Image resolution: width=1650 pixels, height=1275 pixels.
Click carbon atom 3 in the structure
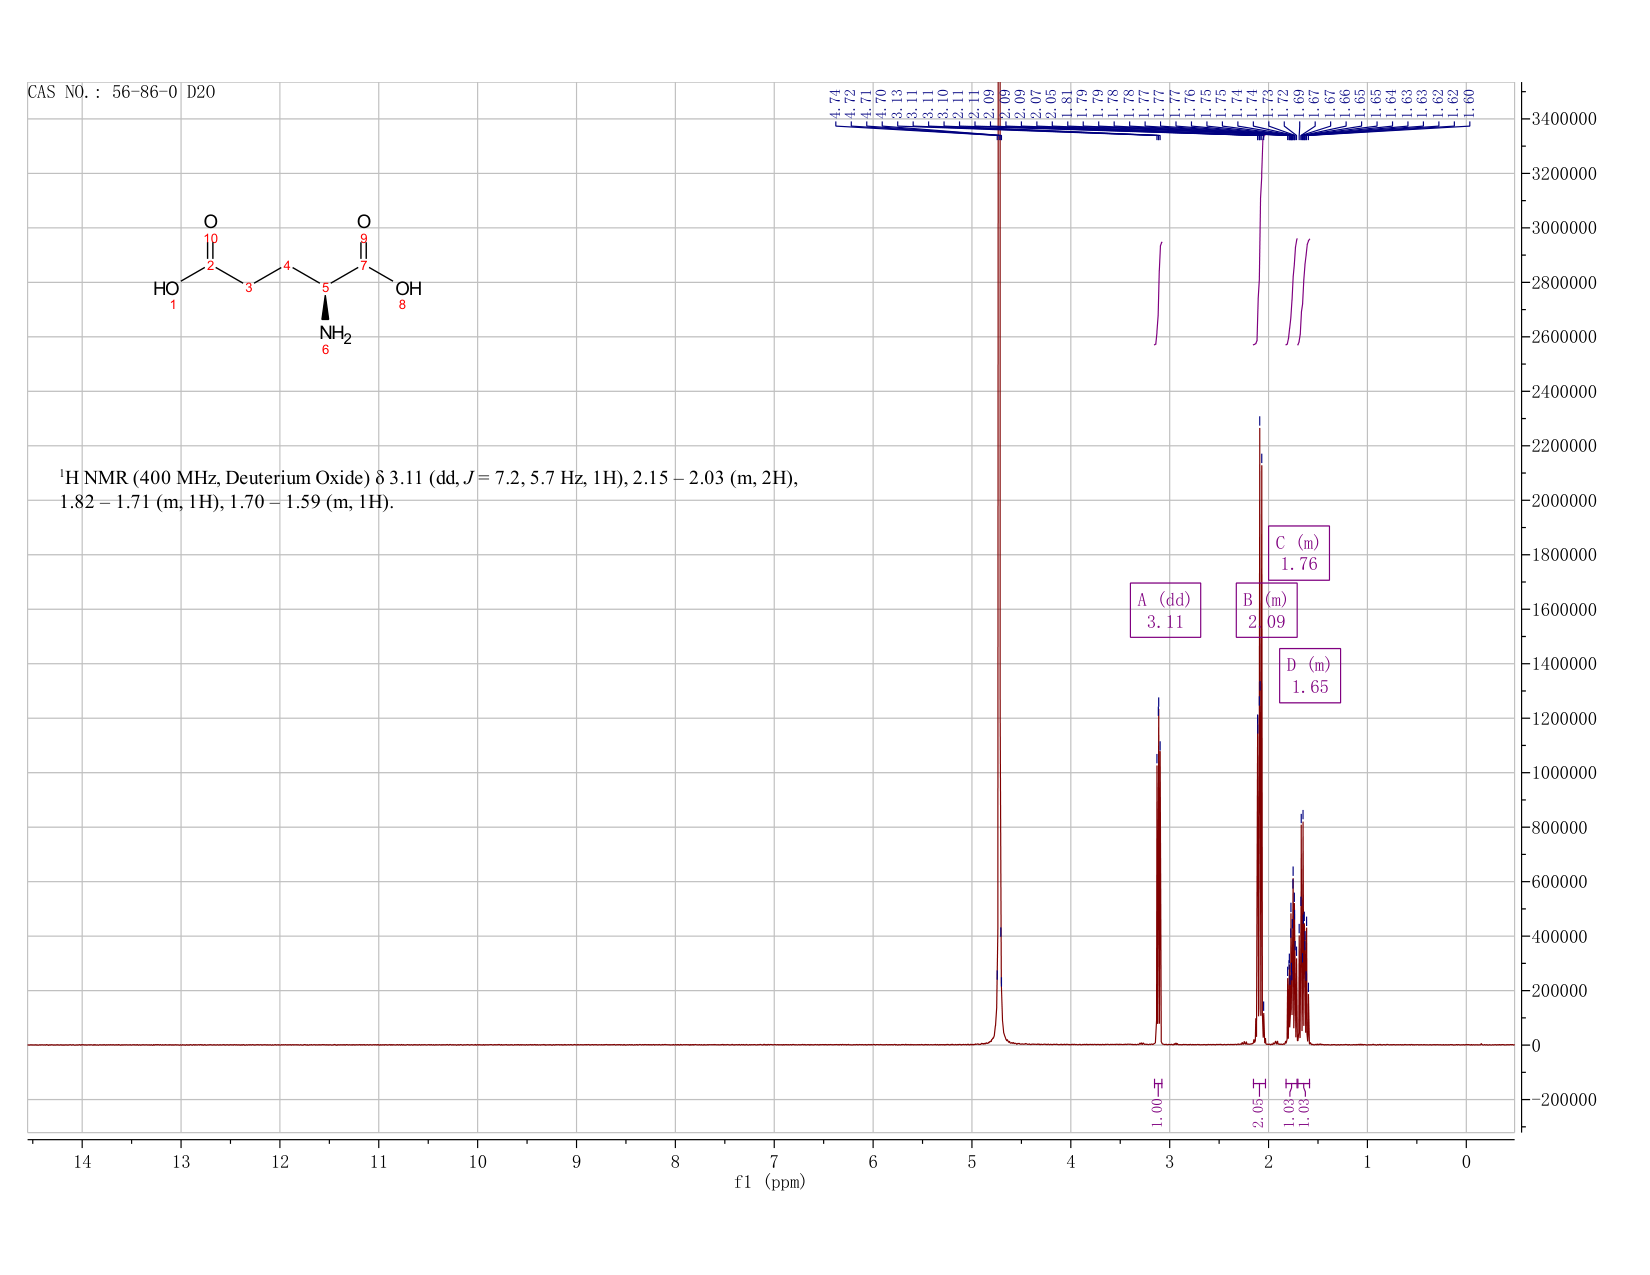(249, 288)
